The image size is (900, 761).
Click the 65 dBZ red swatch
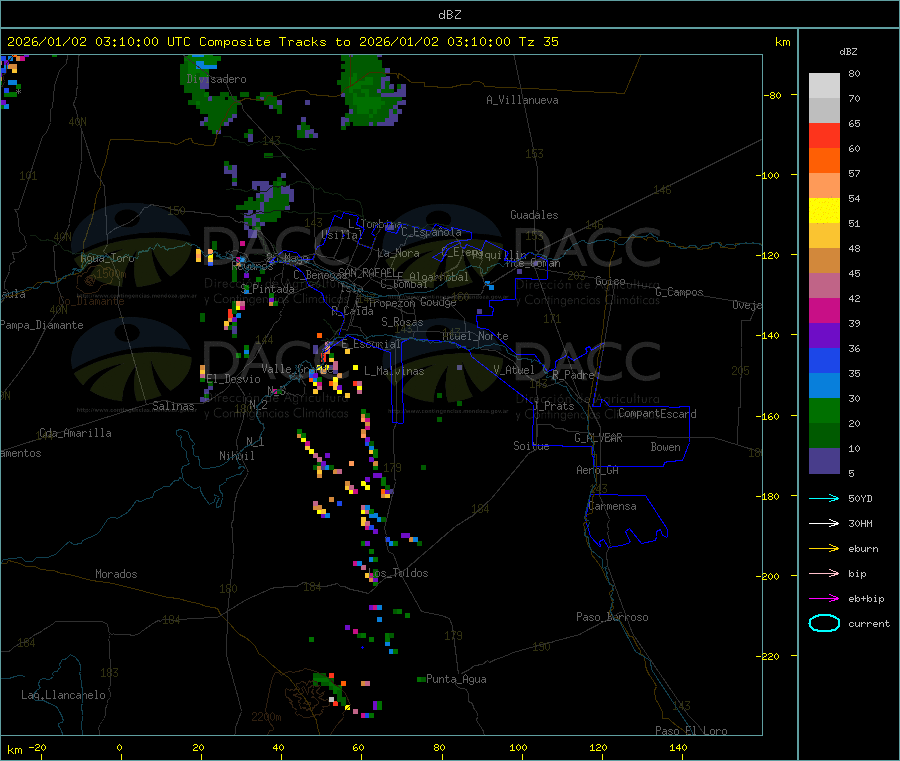click(824, 135)
